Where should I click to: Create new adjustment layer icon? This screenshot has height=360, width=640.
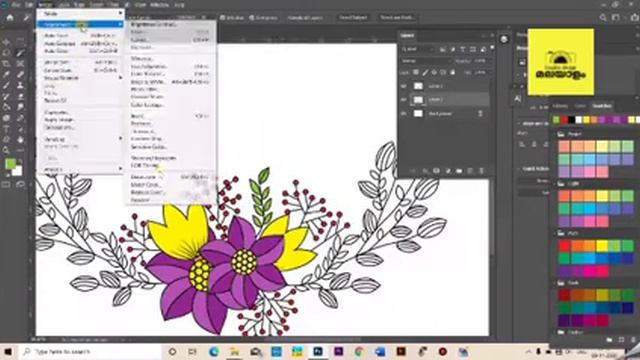point(448,171)
